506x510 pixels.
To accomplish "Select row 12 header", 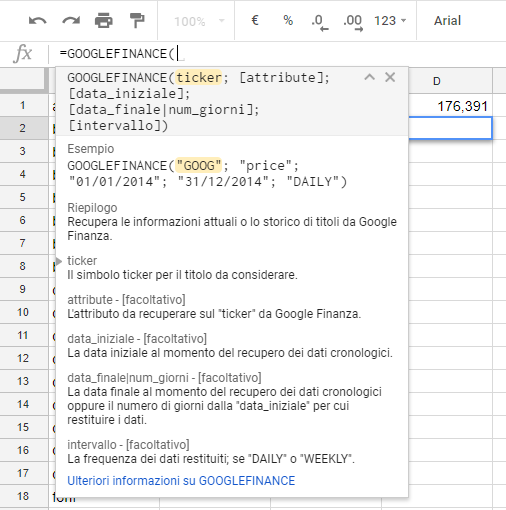I will coord(23,358).
